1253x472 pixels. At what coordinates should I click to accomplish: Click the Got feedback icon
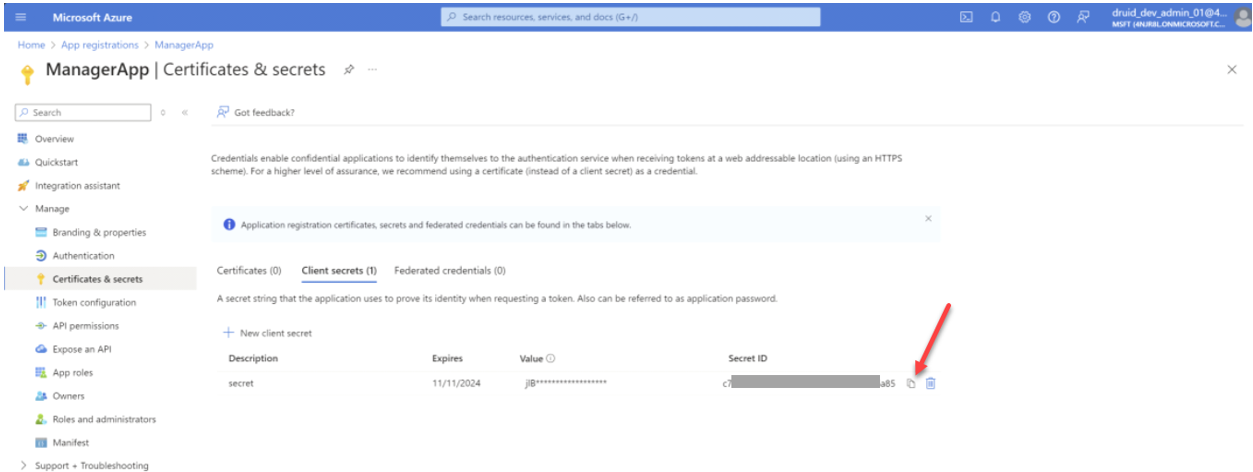pyautogui.click(x=223, y=112)
